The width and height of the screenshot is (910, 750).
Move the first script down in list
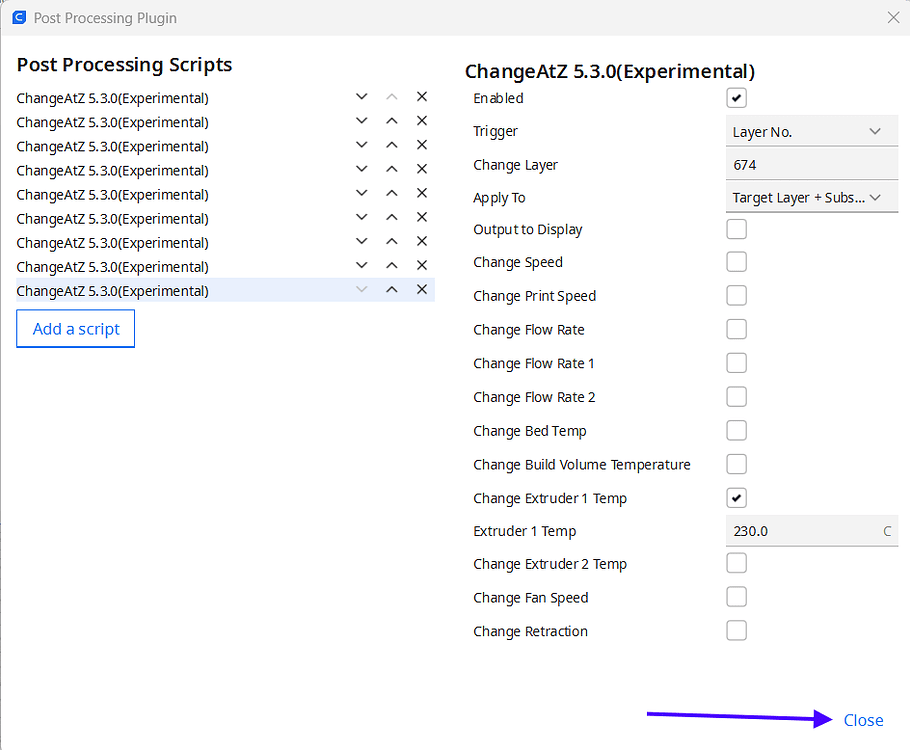click(362, 97)
